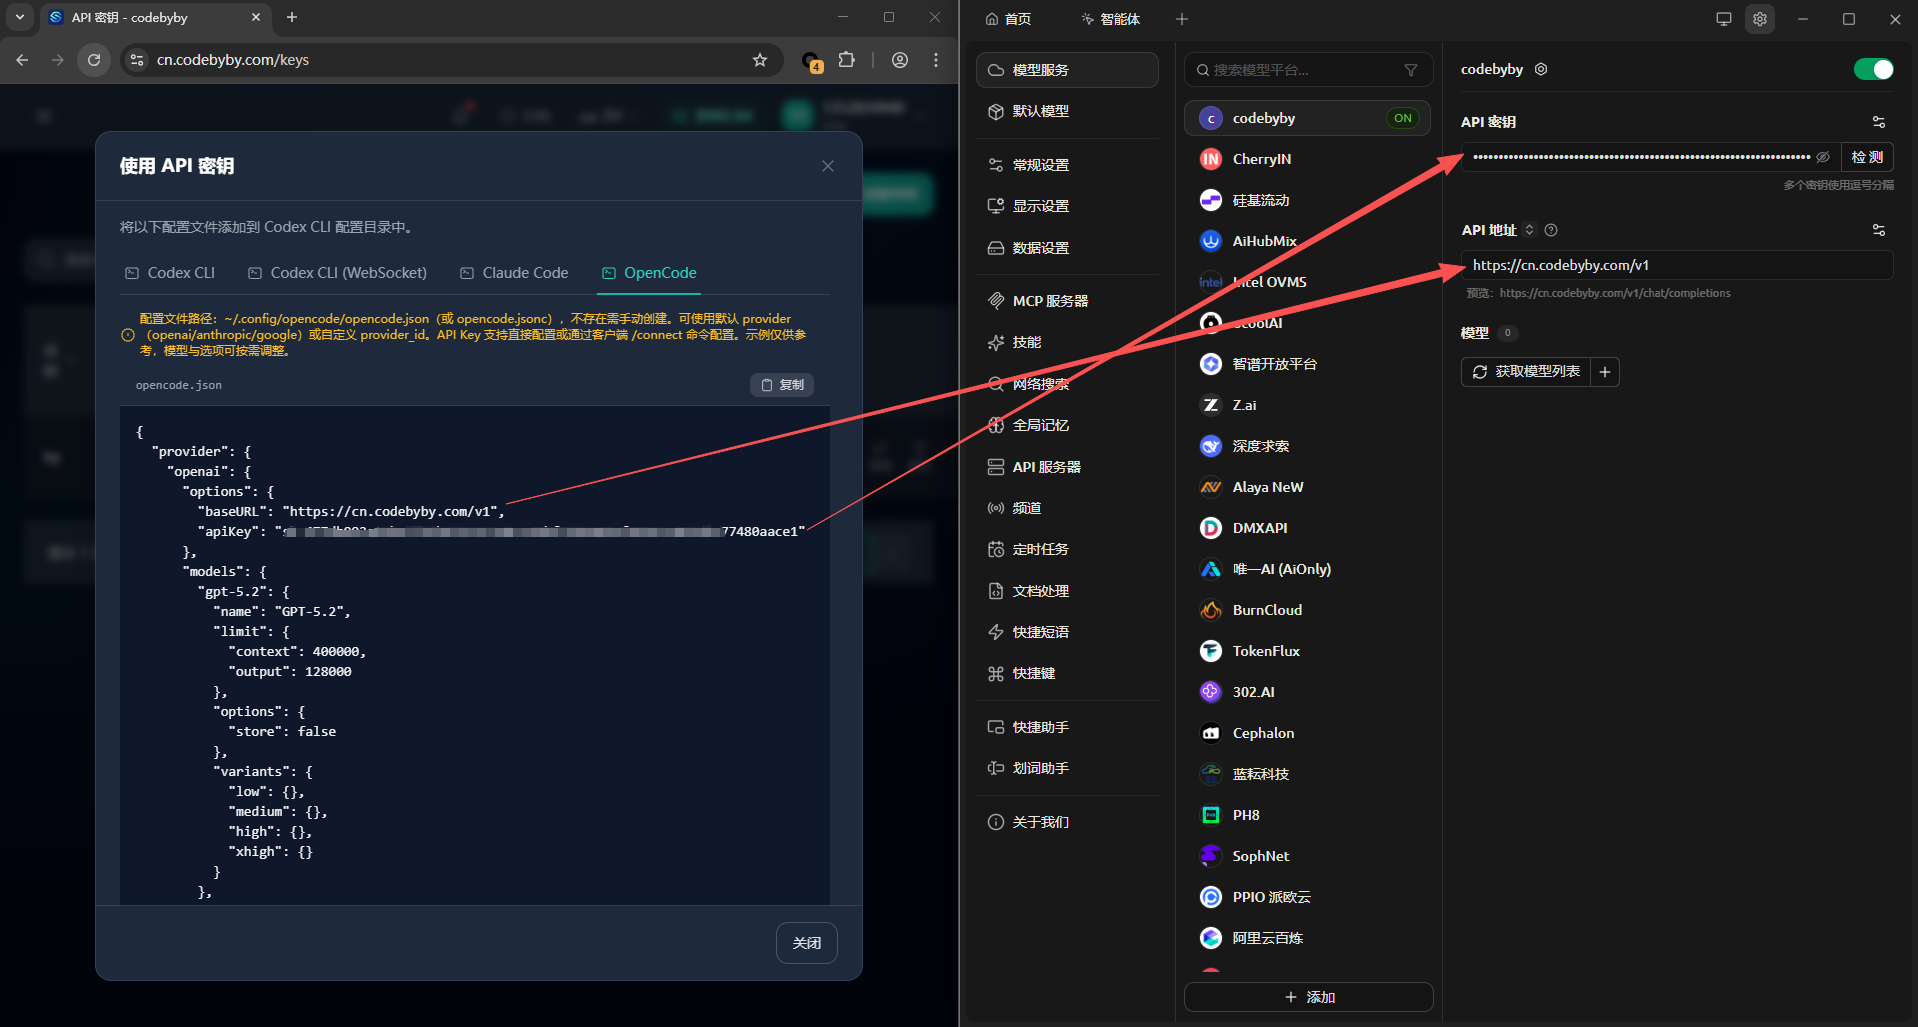
Task: Click 添加 to add a provider
Action: pos(1309,997)
